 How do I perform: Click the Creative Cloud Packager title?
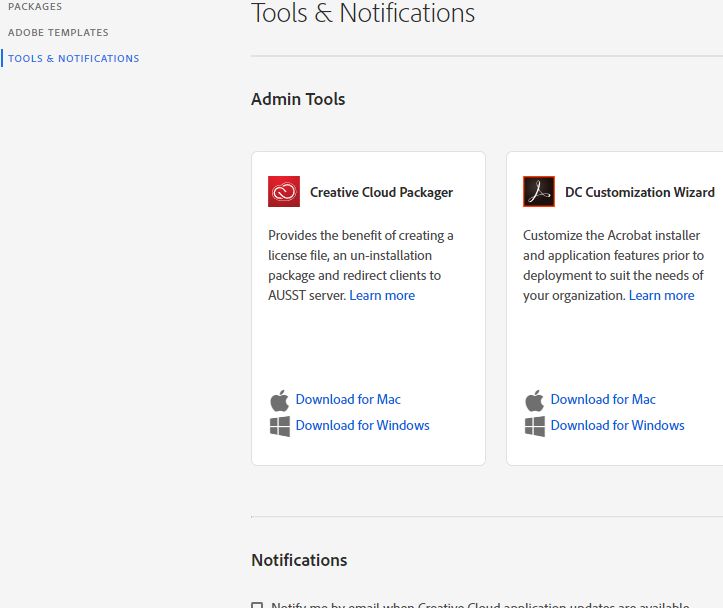381,192
